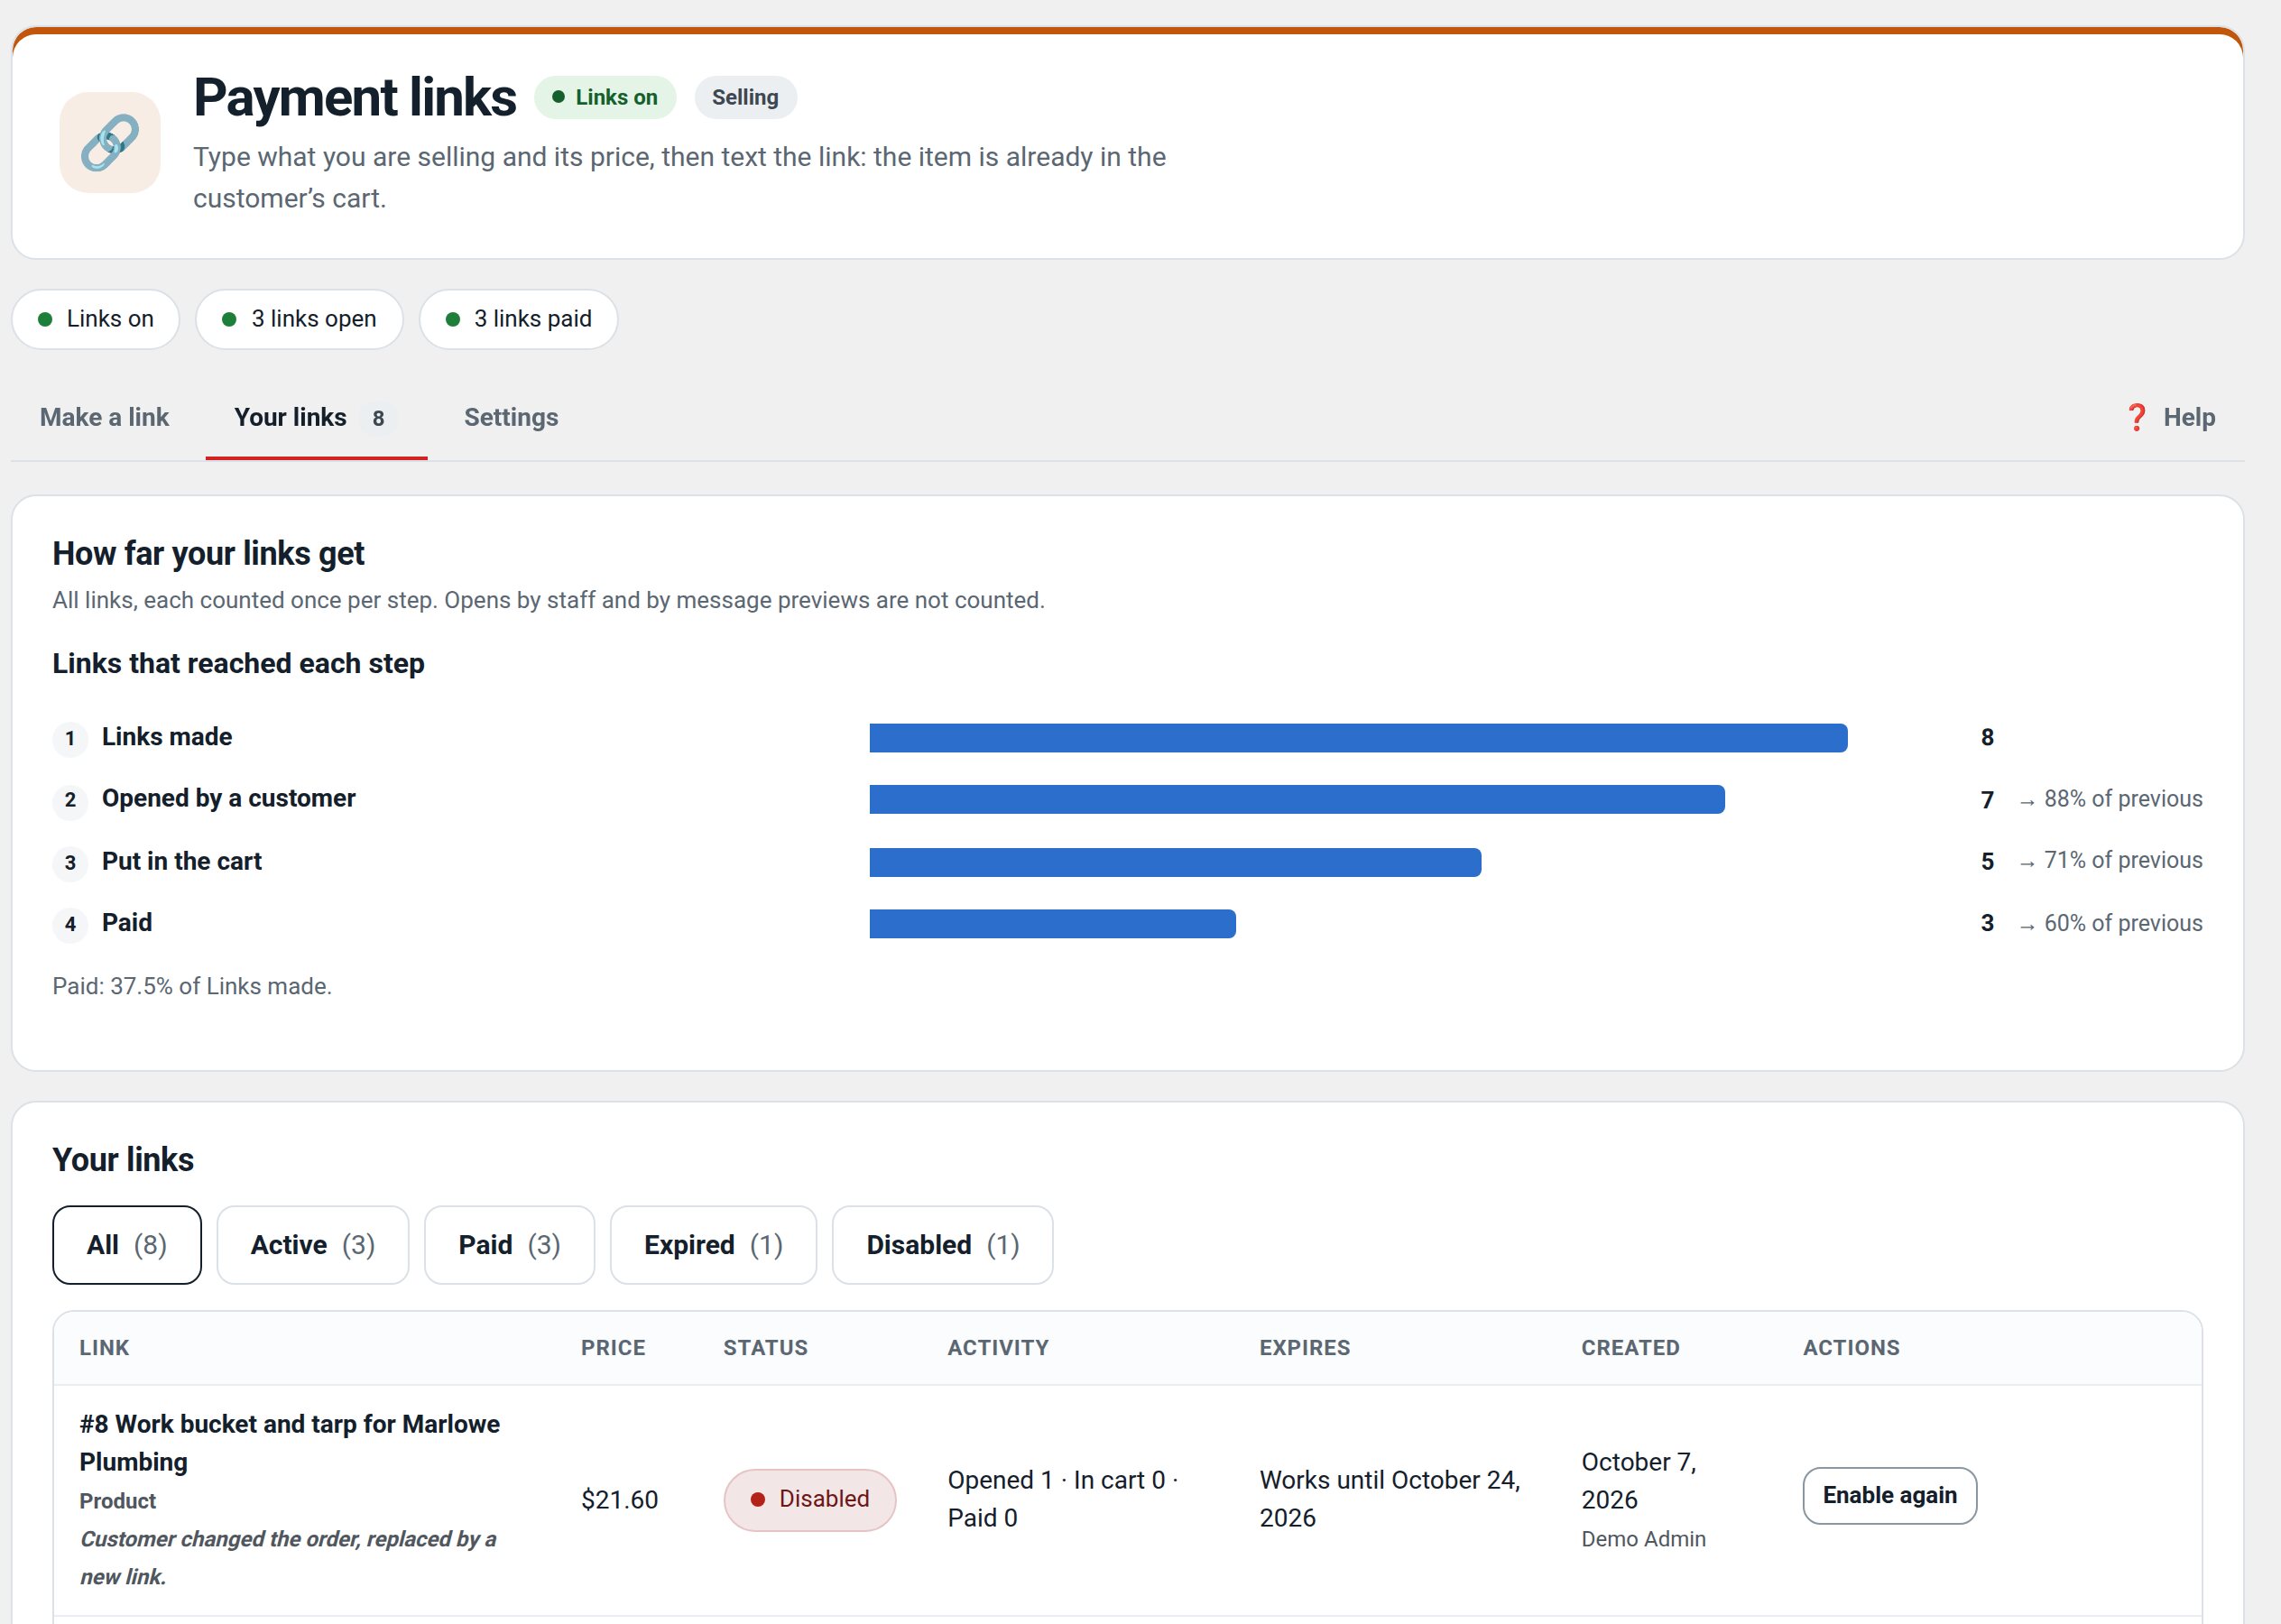Click the EXPIRES column header
2281x1624 pixels.
[1304, 1347]
